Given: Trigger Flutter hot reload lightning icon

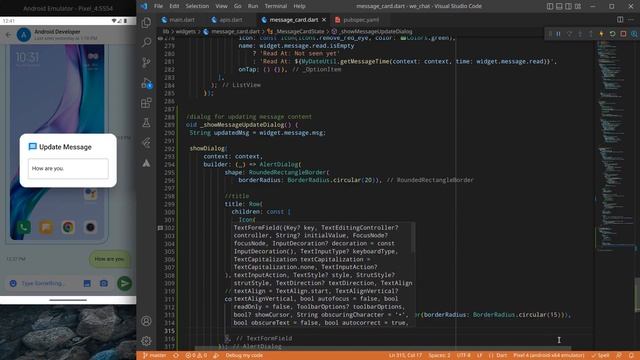Looking at the screenshot, I should point(601,34).
